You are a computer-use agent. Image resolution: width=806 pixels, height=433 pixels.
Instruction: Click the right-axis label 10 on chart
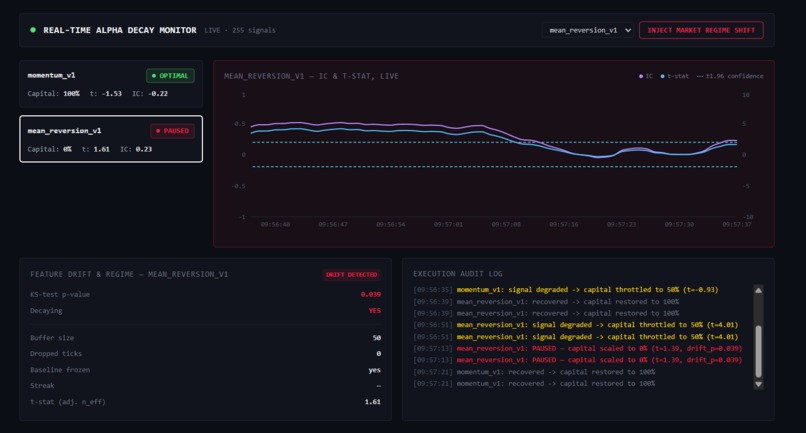[745, 95]
